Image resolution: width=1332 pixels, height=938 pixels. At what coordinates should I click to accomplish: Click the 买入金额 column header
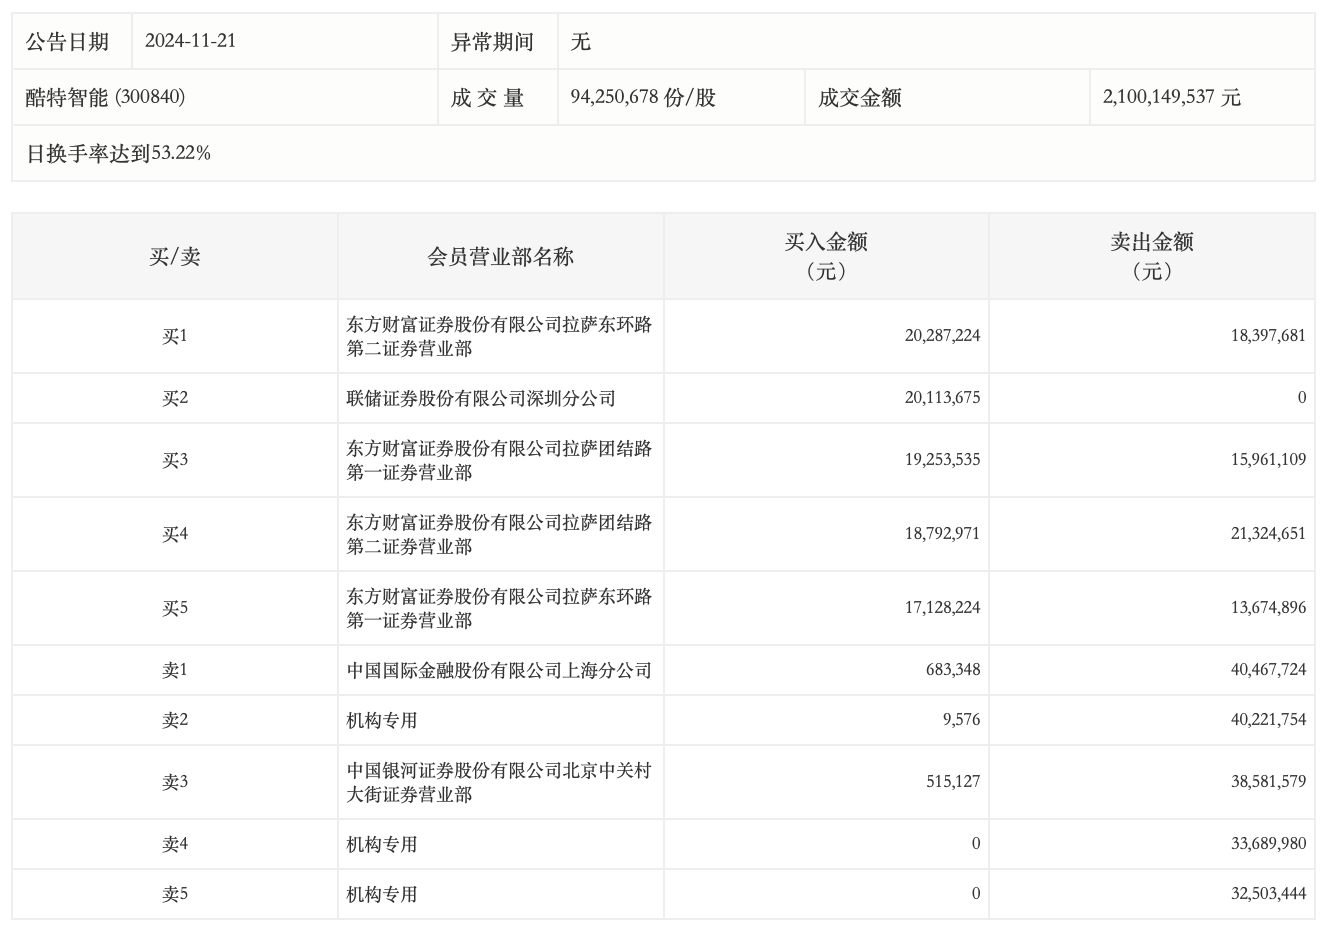click(825, 256)
